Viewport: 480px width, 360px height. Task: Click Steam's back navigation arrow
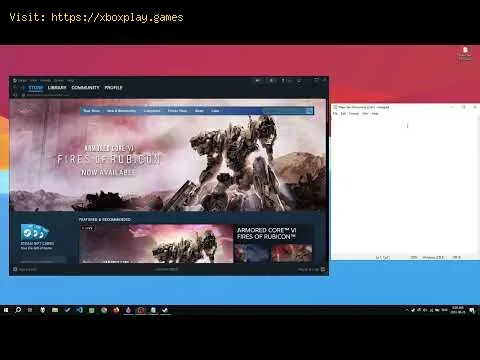(15, 88)
